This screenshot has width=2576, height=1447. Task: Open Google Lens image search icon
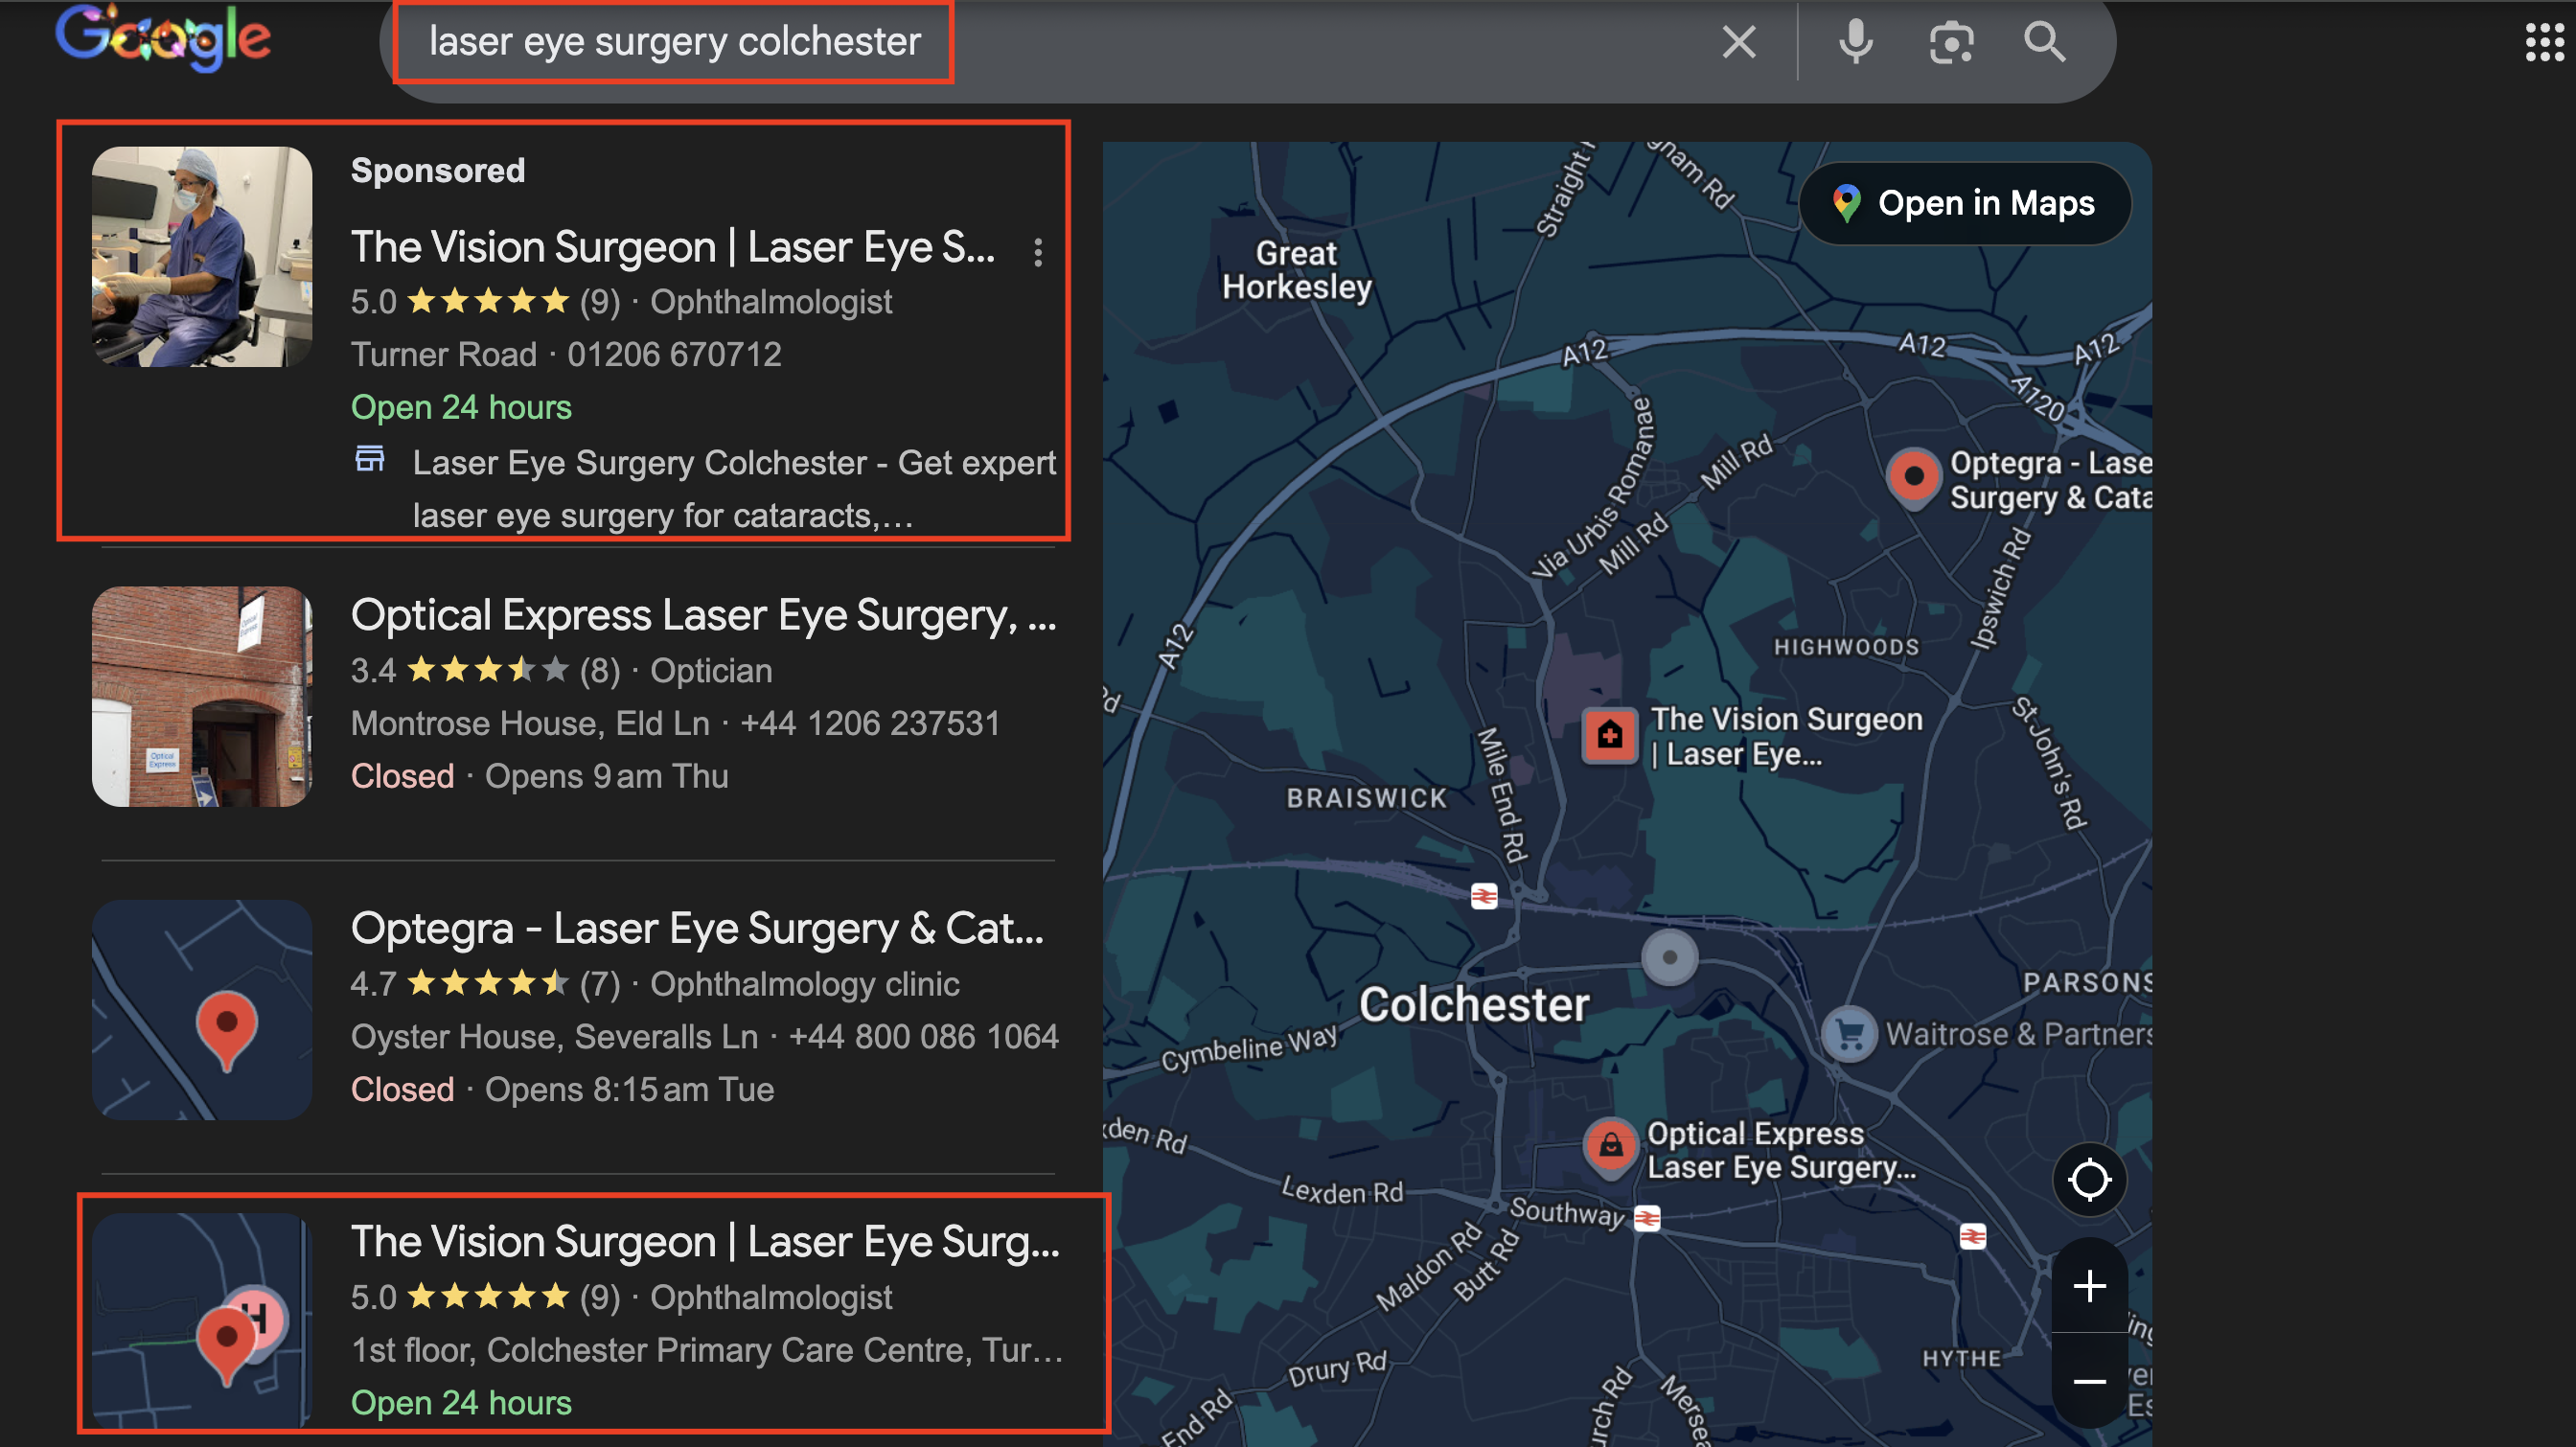click(1950, 42)
